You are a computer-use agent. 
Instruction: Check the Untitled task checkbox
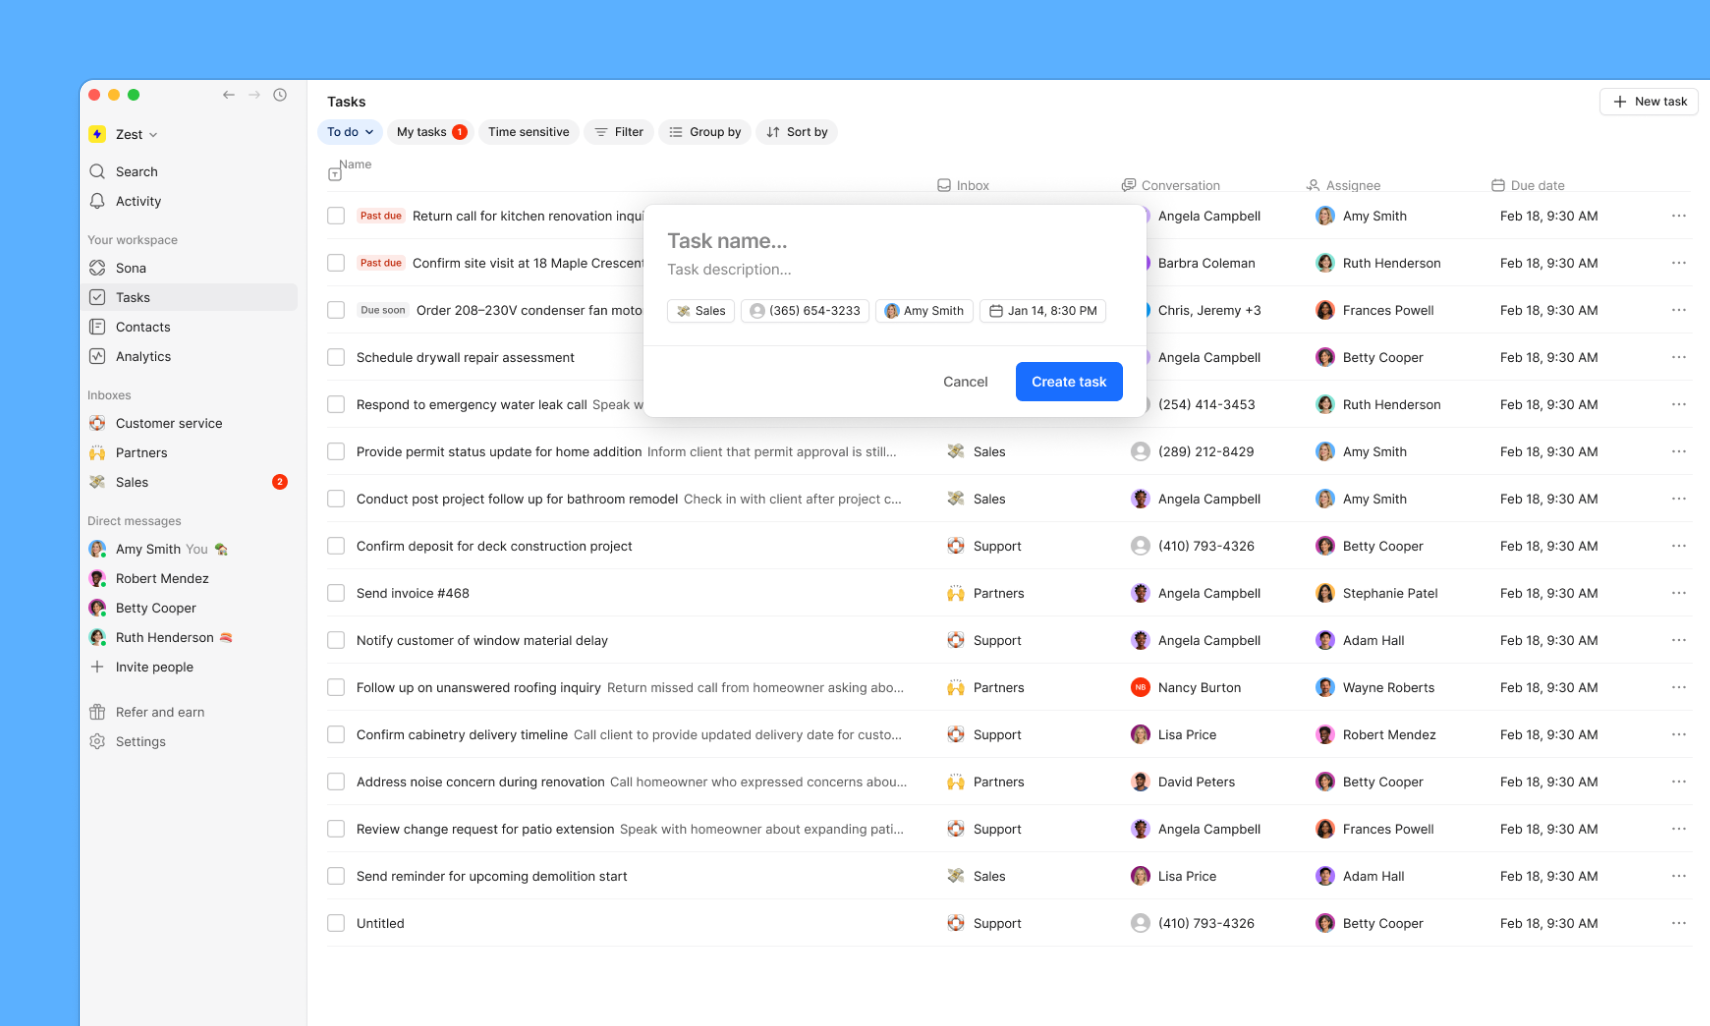[336, 923]
